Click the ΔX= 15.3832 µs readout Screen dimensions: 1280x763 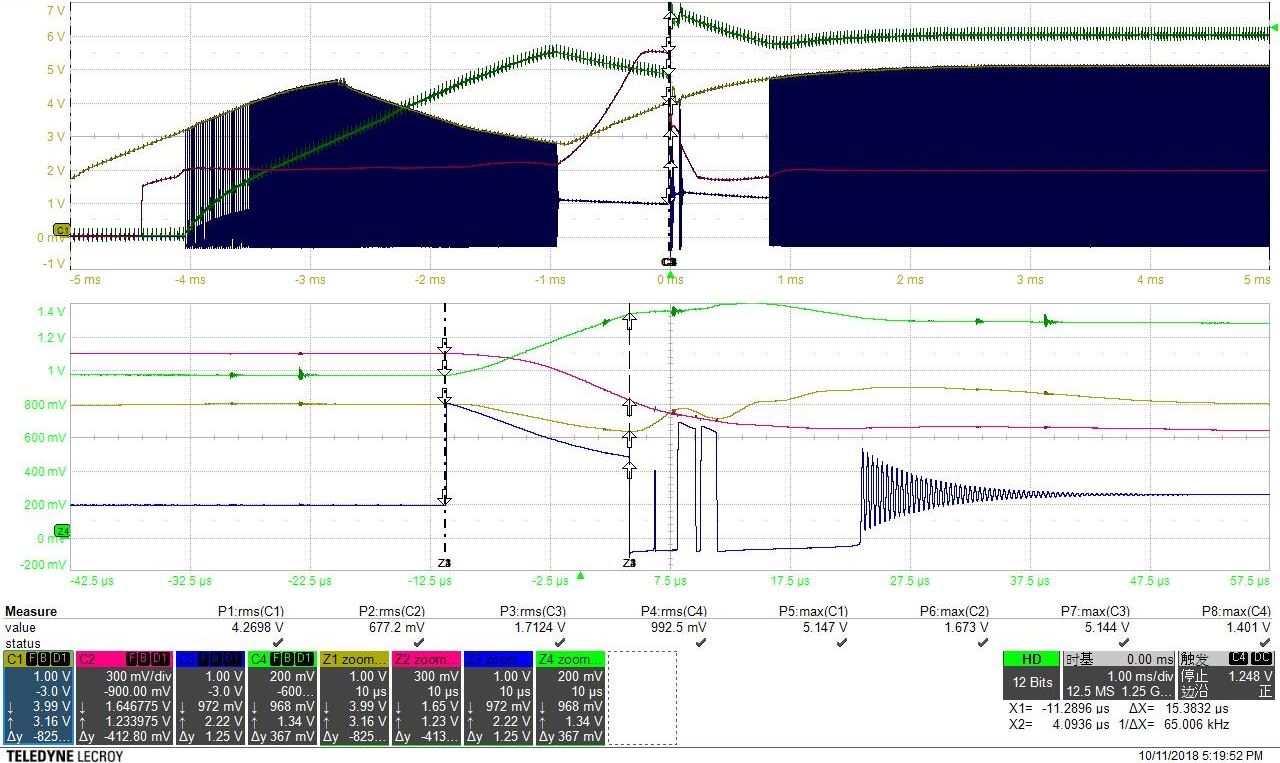[x=1178, y=708]
